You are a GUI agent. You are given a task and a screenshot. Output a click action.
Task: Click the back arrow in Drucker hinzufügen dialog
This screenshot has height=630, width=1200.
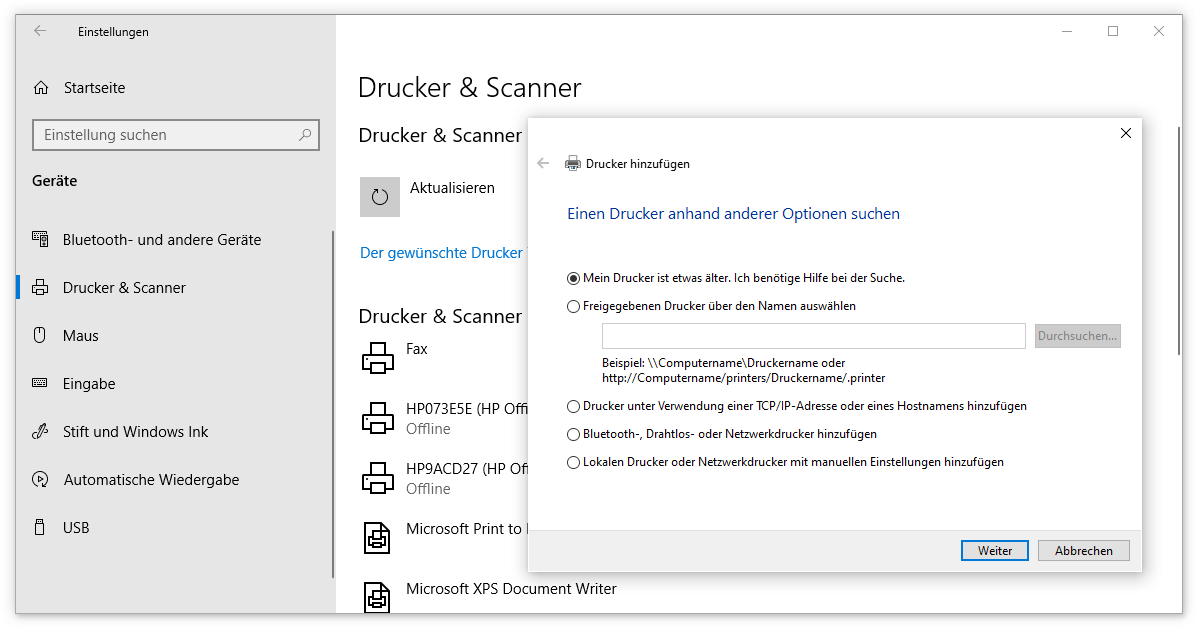tap(543, 163)
